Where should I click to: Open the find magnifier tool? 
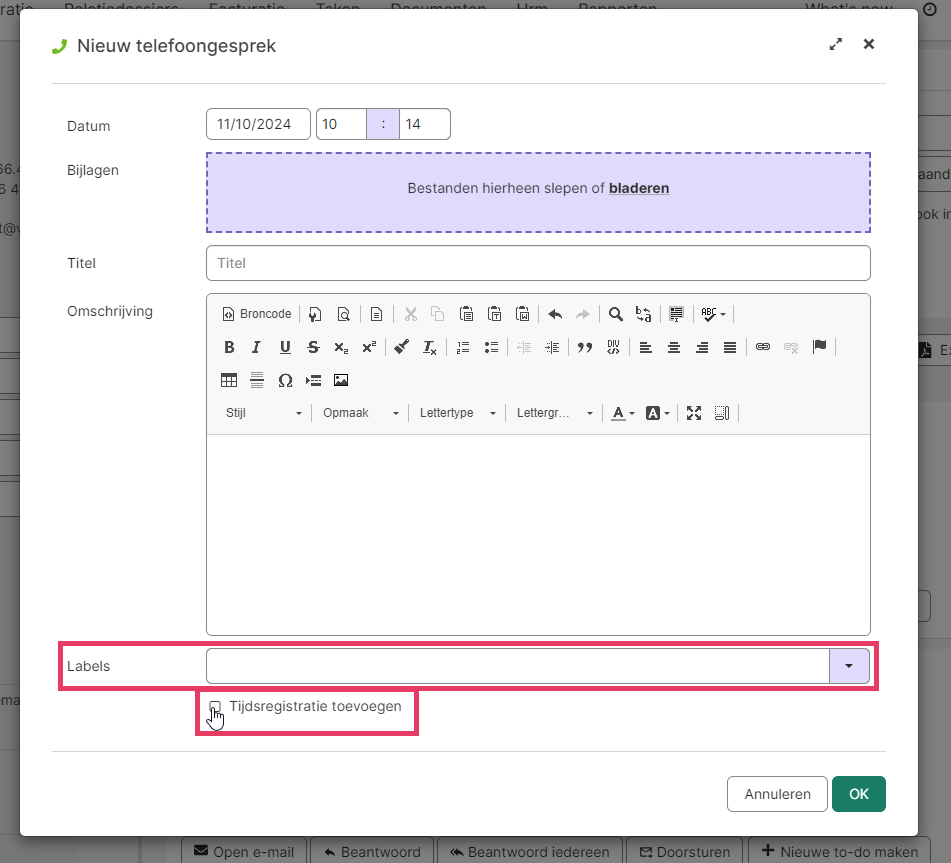616,314
